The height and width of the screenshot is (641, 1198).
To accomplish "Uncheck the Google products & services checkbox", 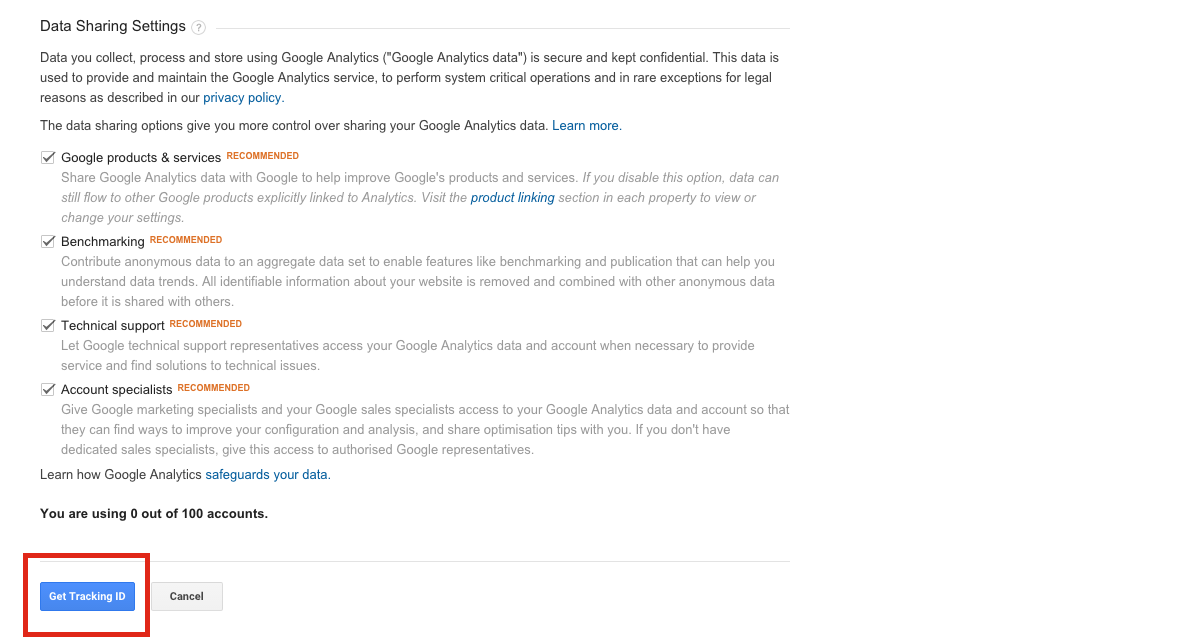I will (48, 157).
